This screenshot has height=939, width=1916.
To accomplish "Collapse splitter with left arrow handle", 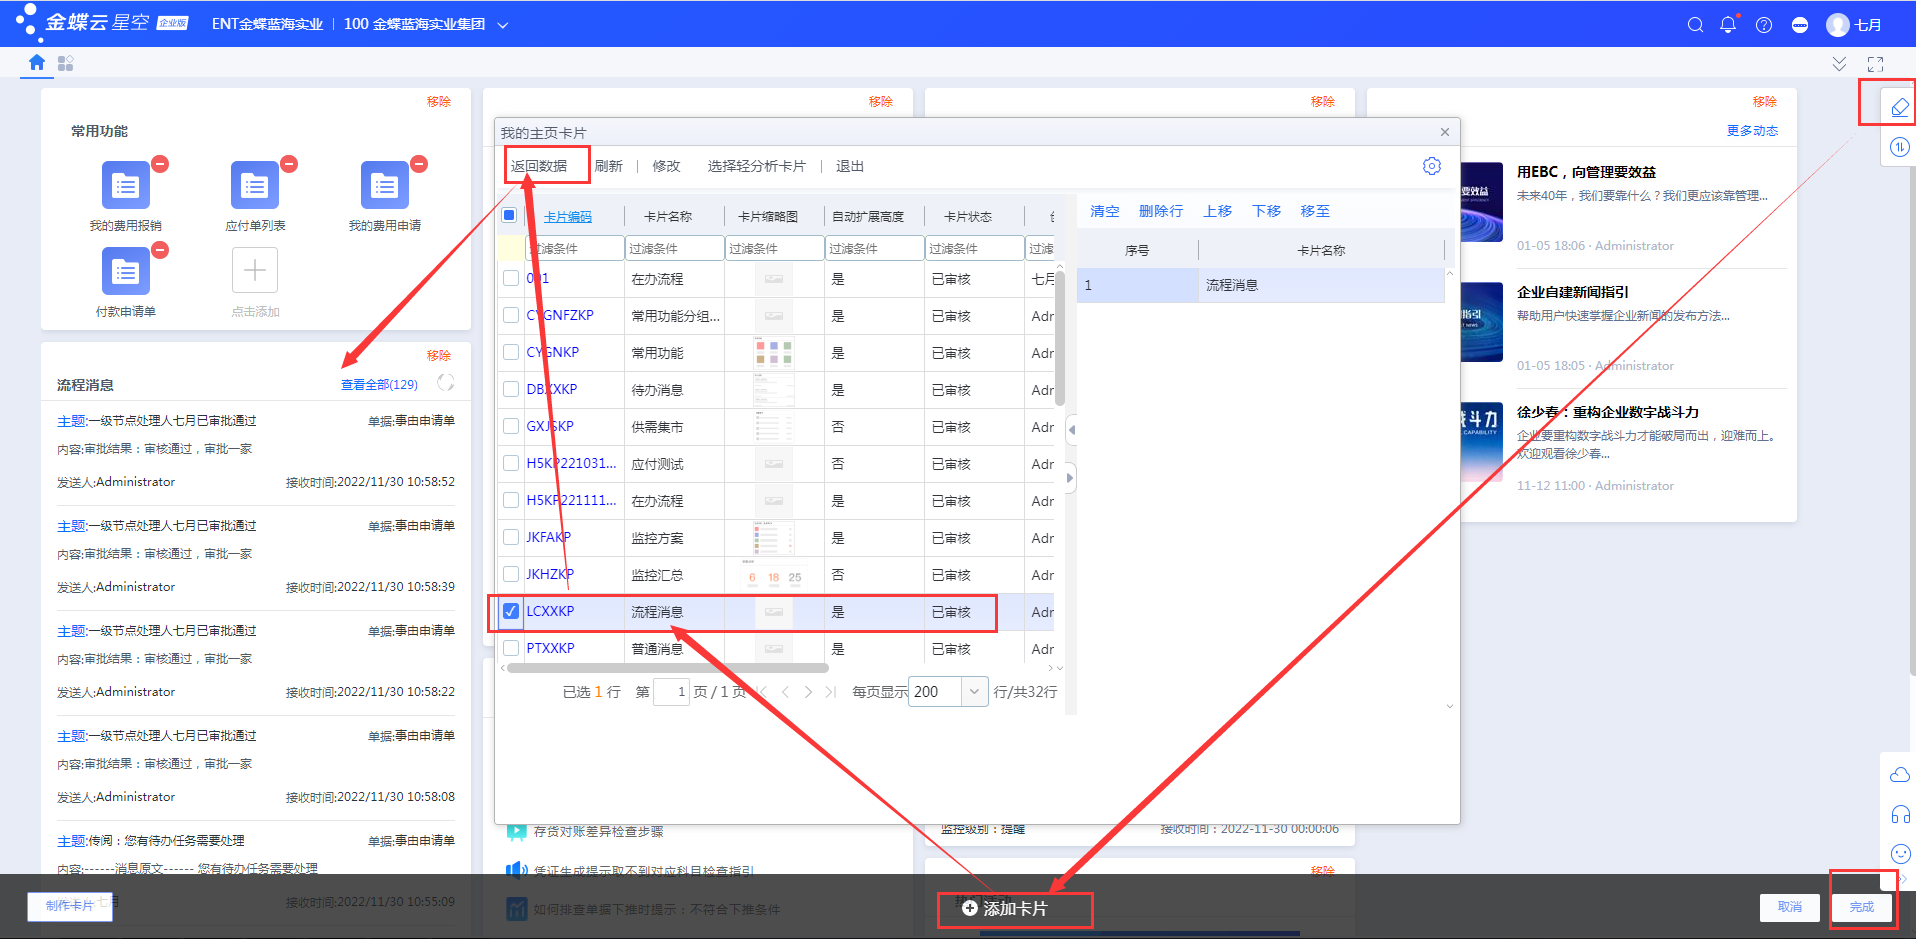I will click(x=1071, y=430).
